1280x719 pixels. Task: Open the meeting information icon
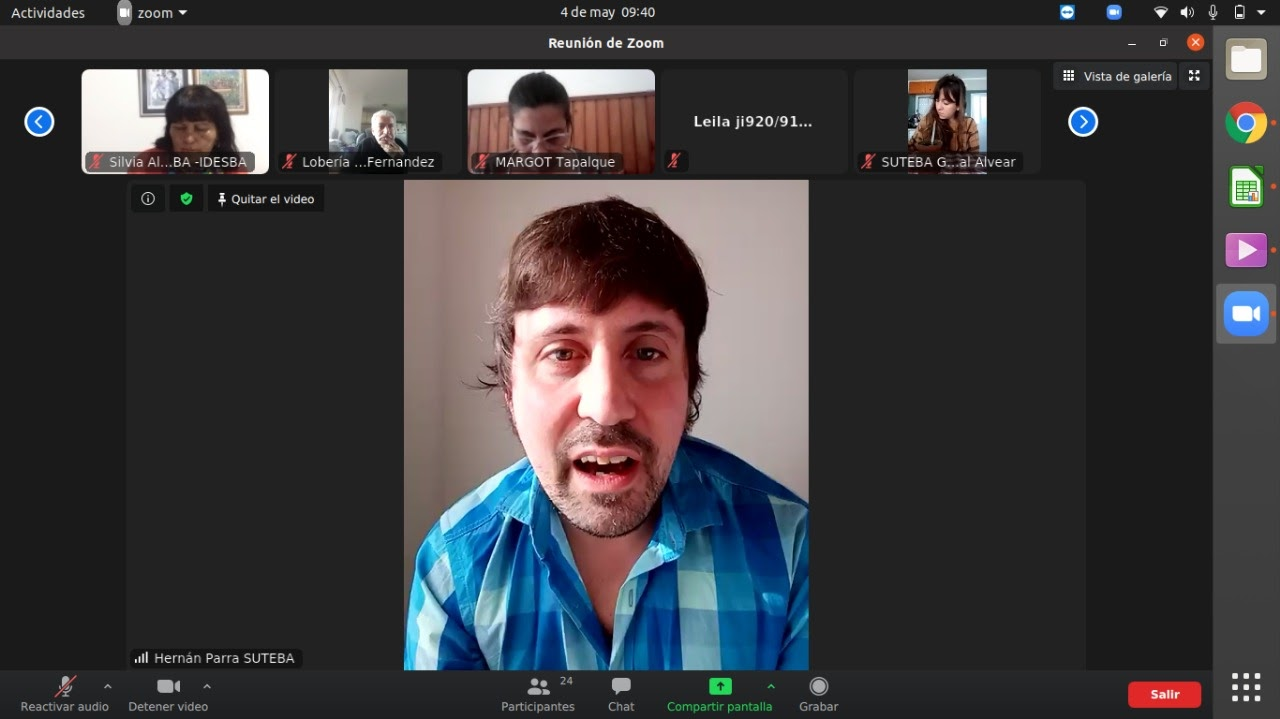[x=148, y=199]
